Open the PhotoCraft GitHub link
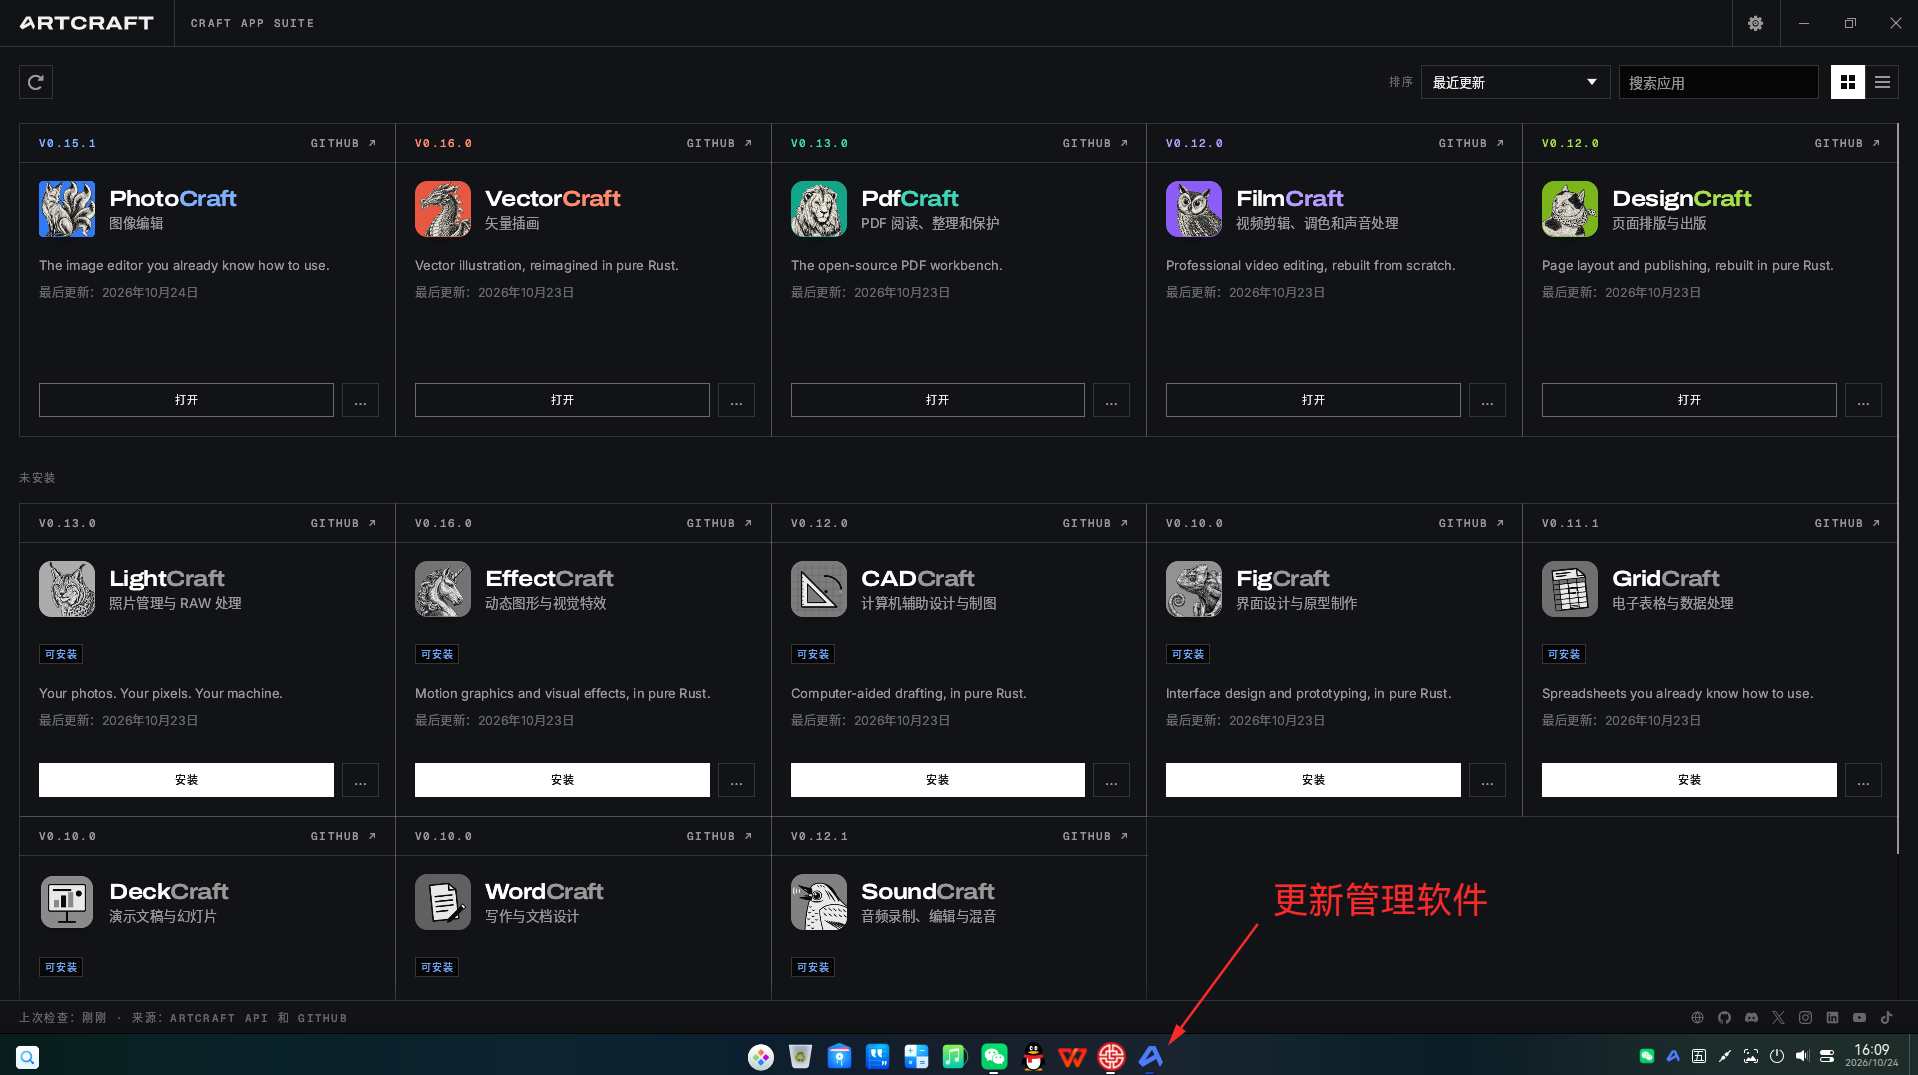The image size is (1918, 1075). [343, 143]
